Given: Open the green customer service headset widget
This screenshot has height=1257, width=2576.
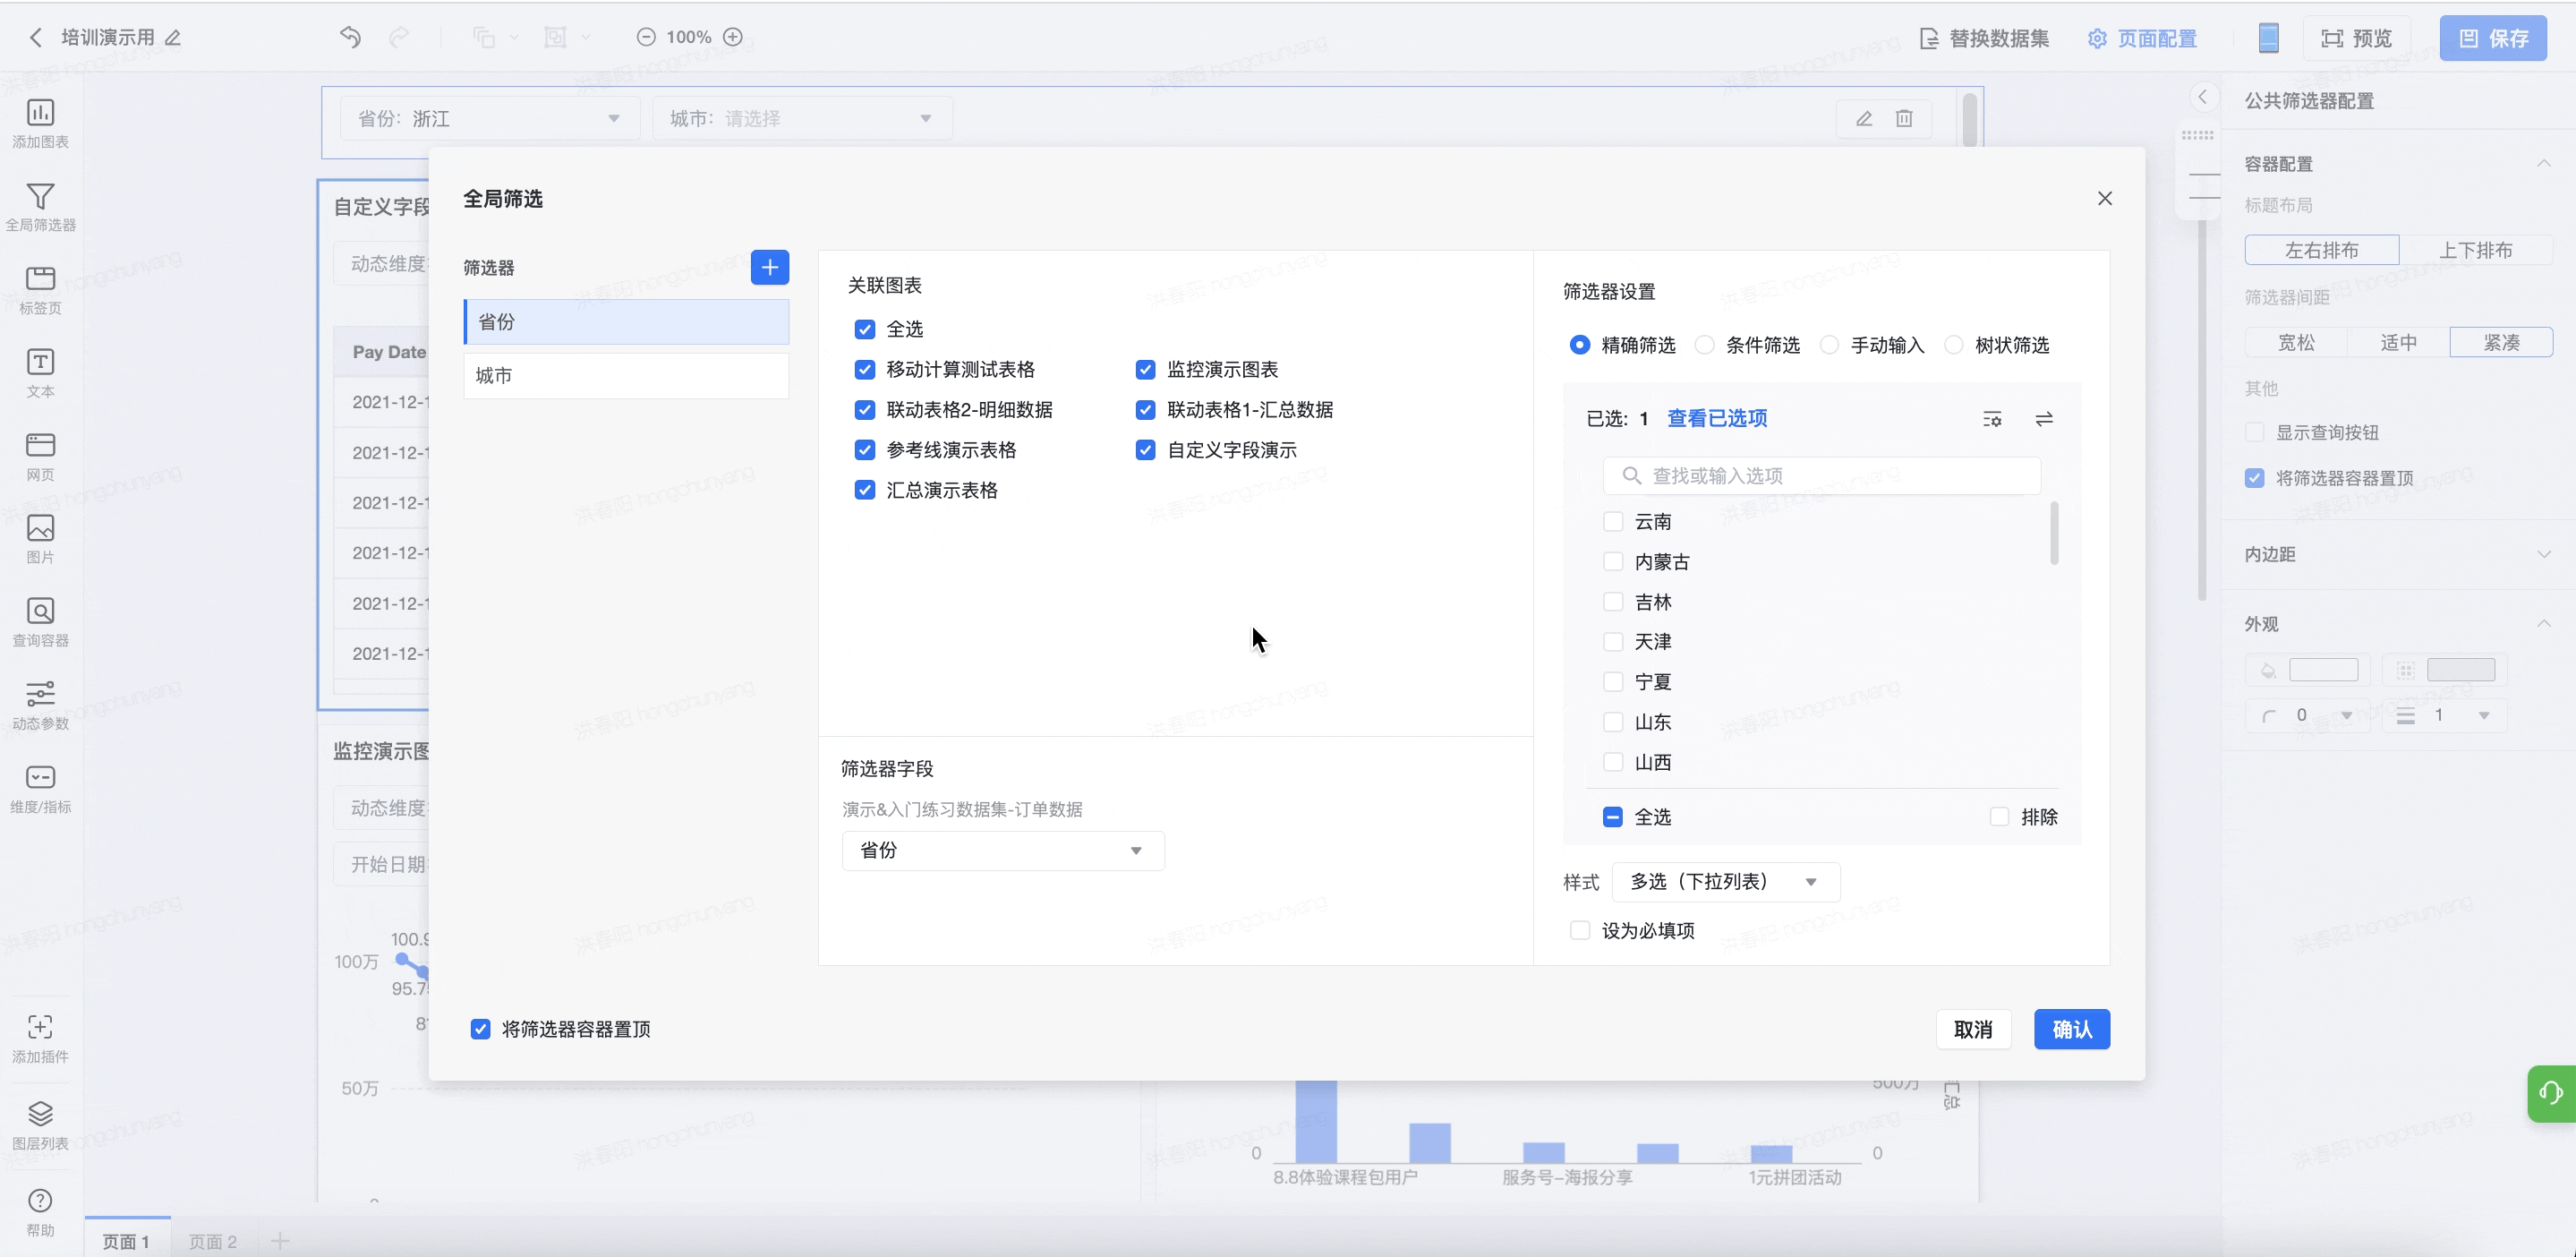Looking at the screenshot, I should [2551, 1093].
